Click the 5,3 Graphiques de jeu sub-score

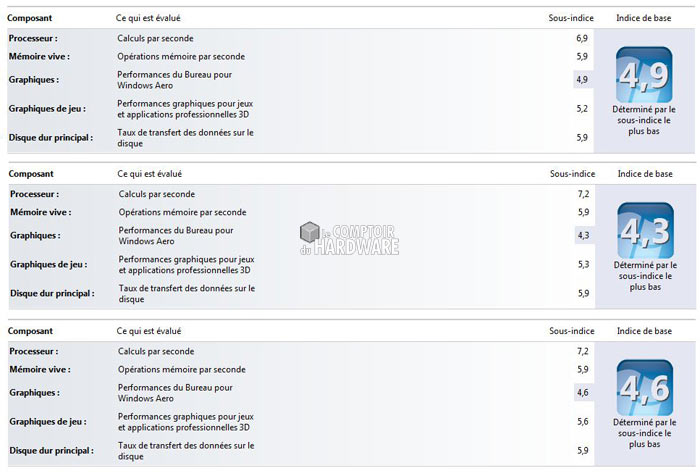coord(583,265)
